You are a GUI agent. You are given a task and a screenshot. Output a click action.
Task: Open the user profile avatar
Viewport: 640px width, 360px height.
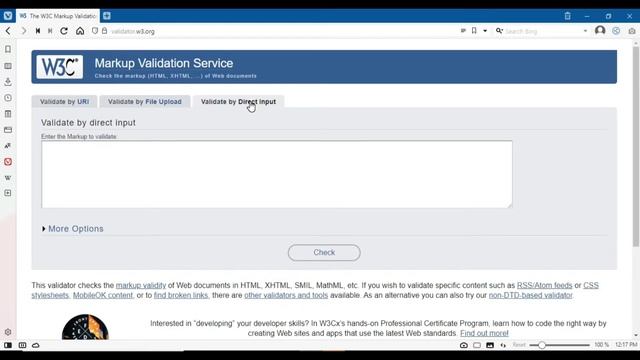pos(600,31)
